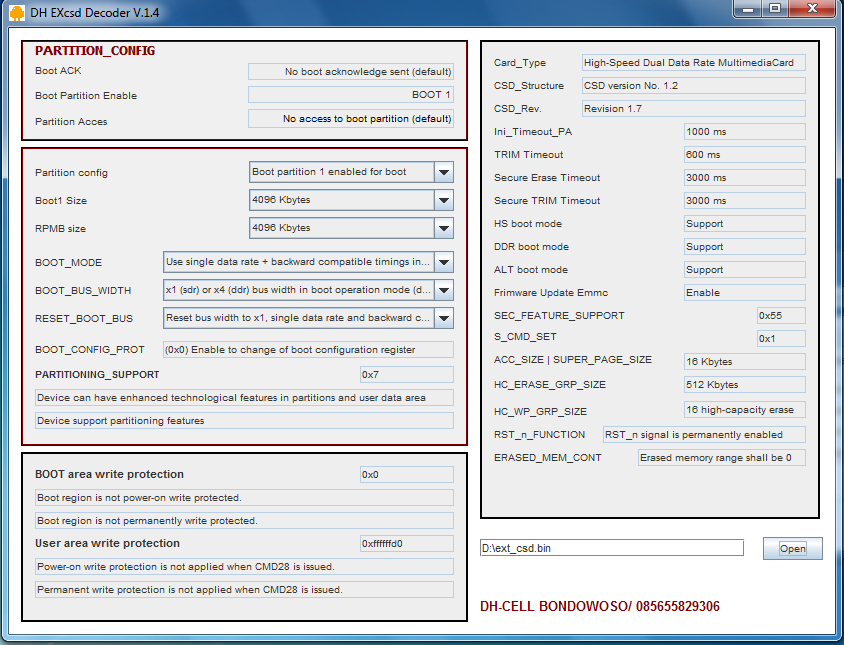This screenshot has height=645, width=844.
Task: Expand the RESET_BOOT_BUS dropdown
Action: click(x=308, y=318)
